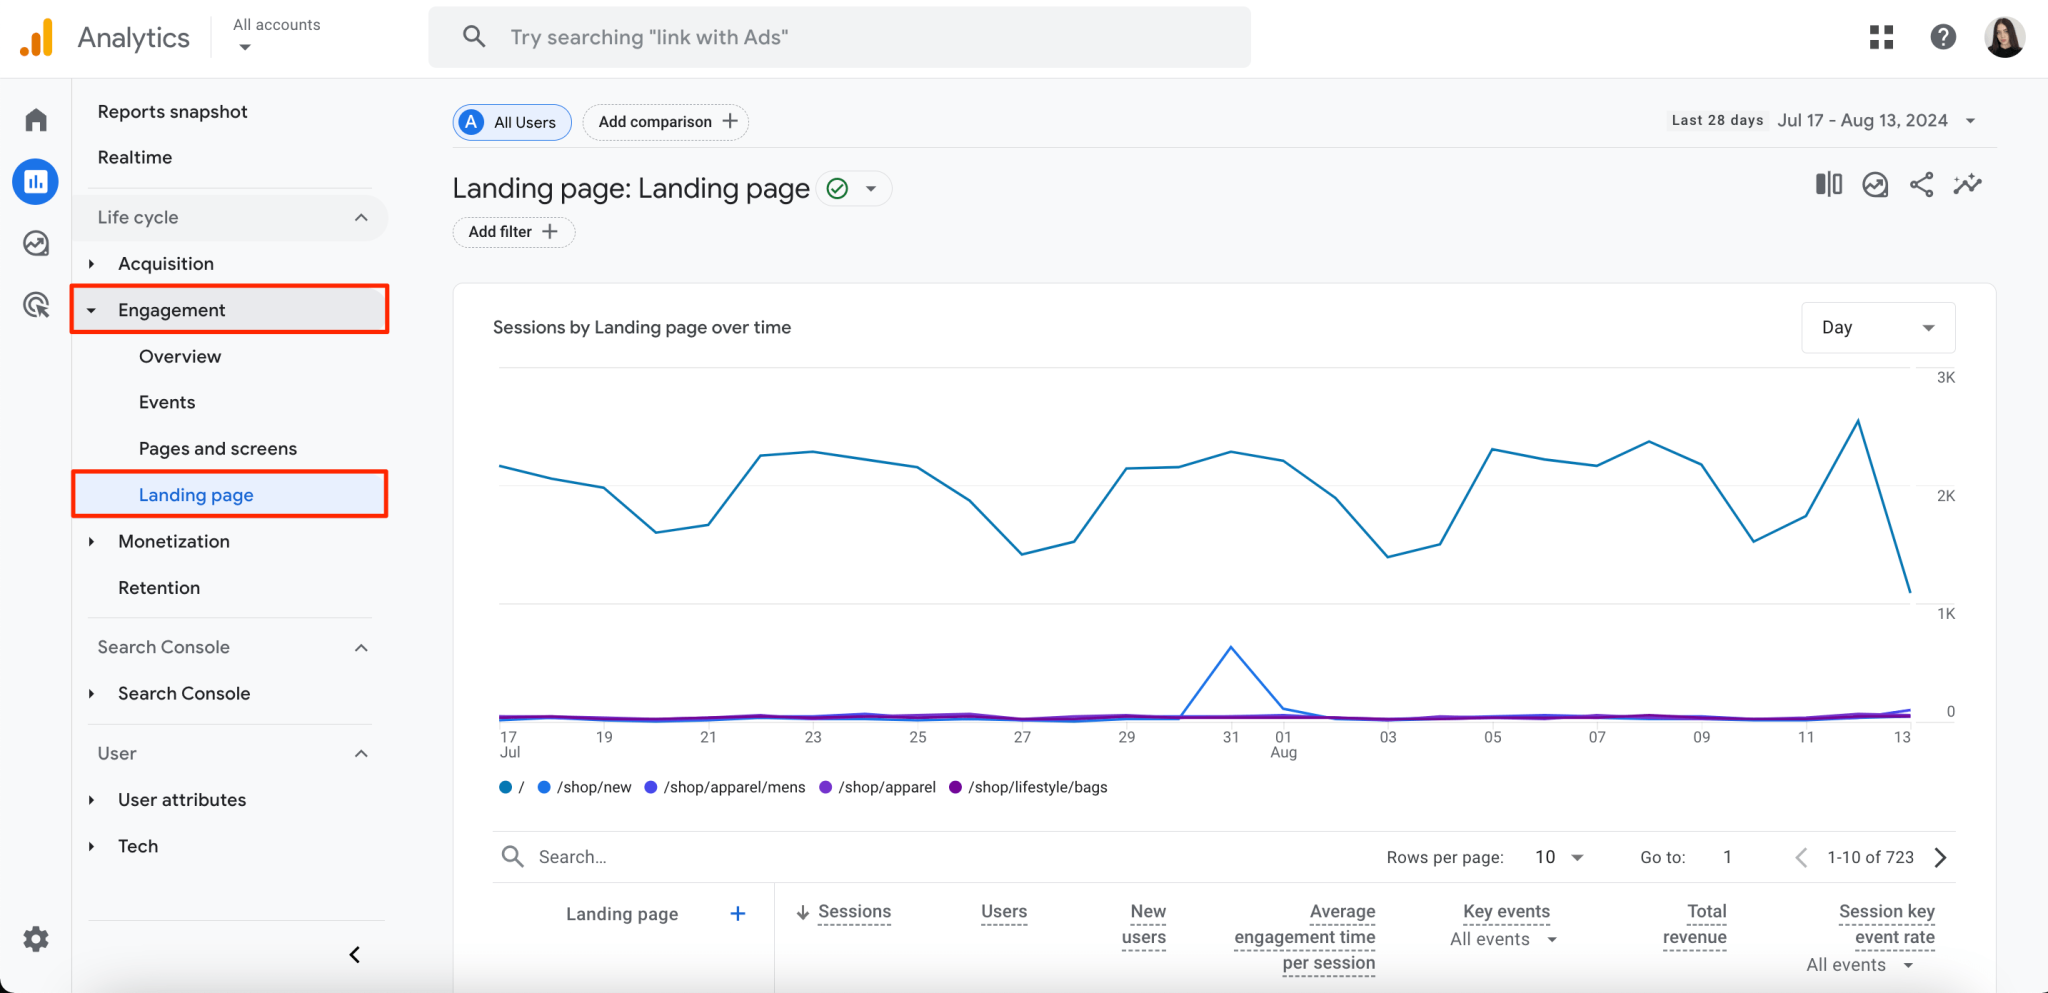This screenshot has height=993, width=2048.
Task: Select the Advertising icon in the sidebar
Action: pyautogui.click(x=35, y=305)
